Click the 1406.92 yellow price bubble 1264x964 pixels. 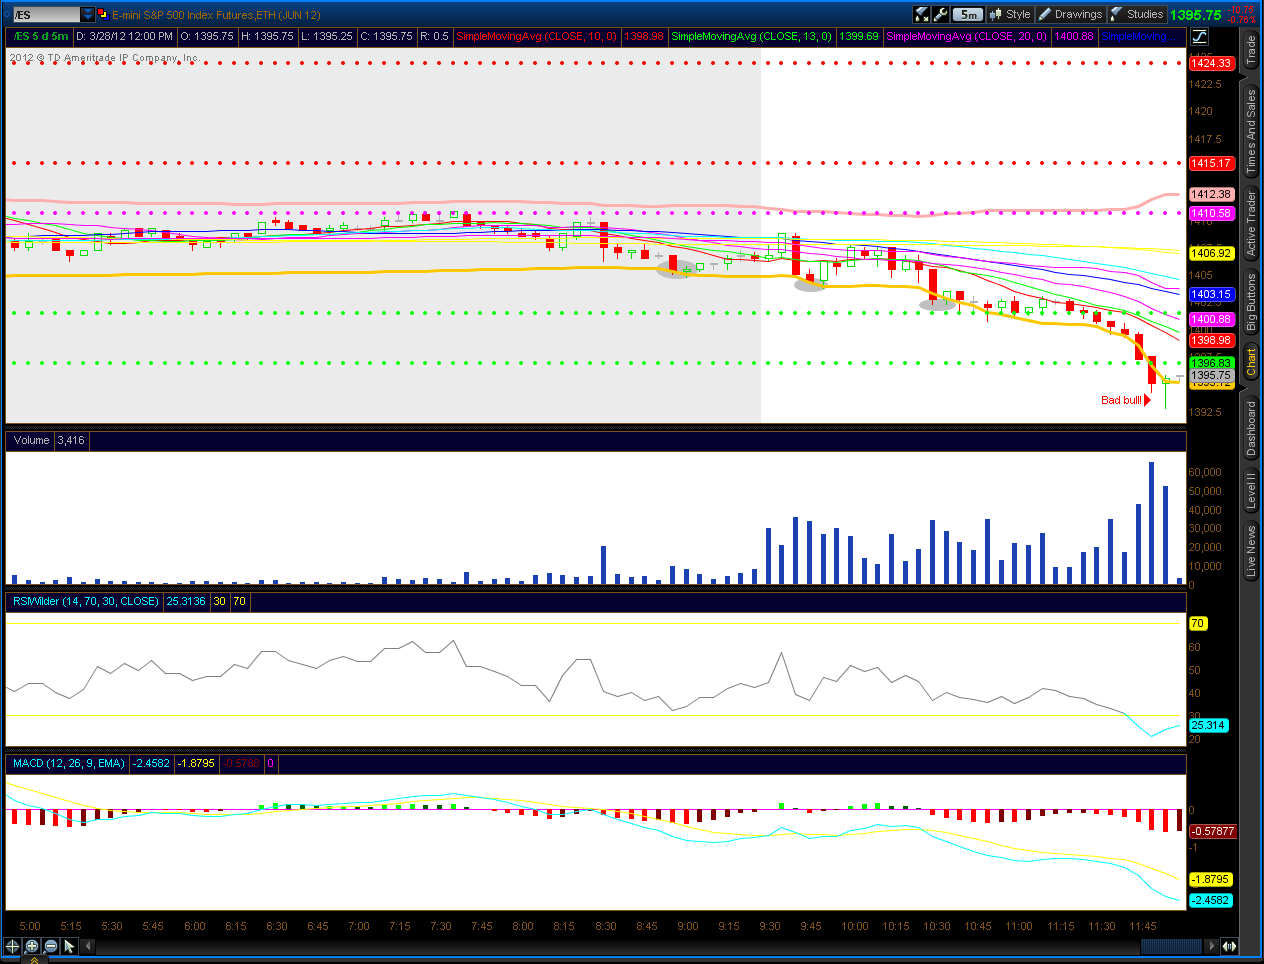click(x=1211, y=253)
